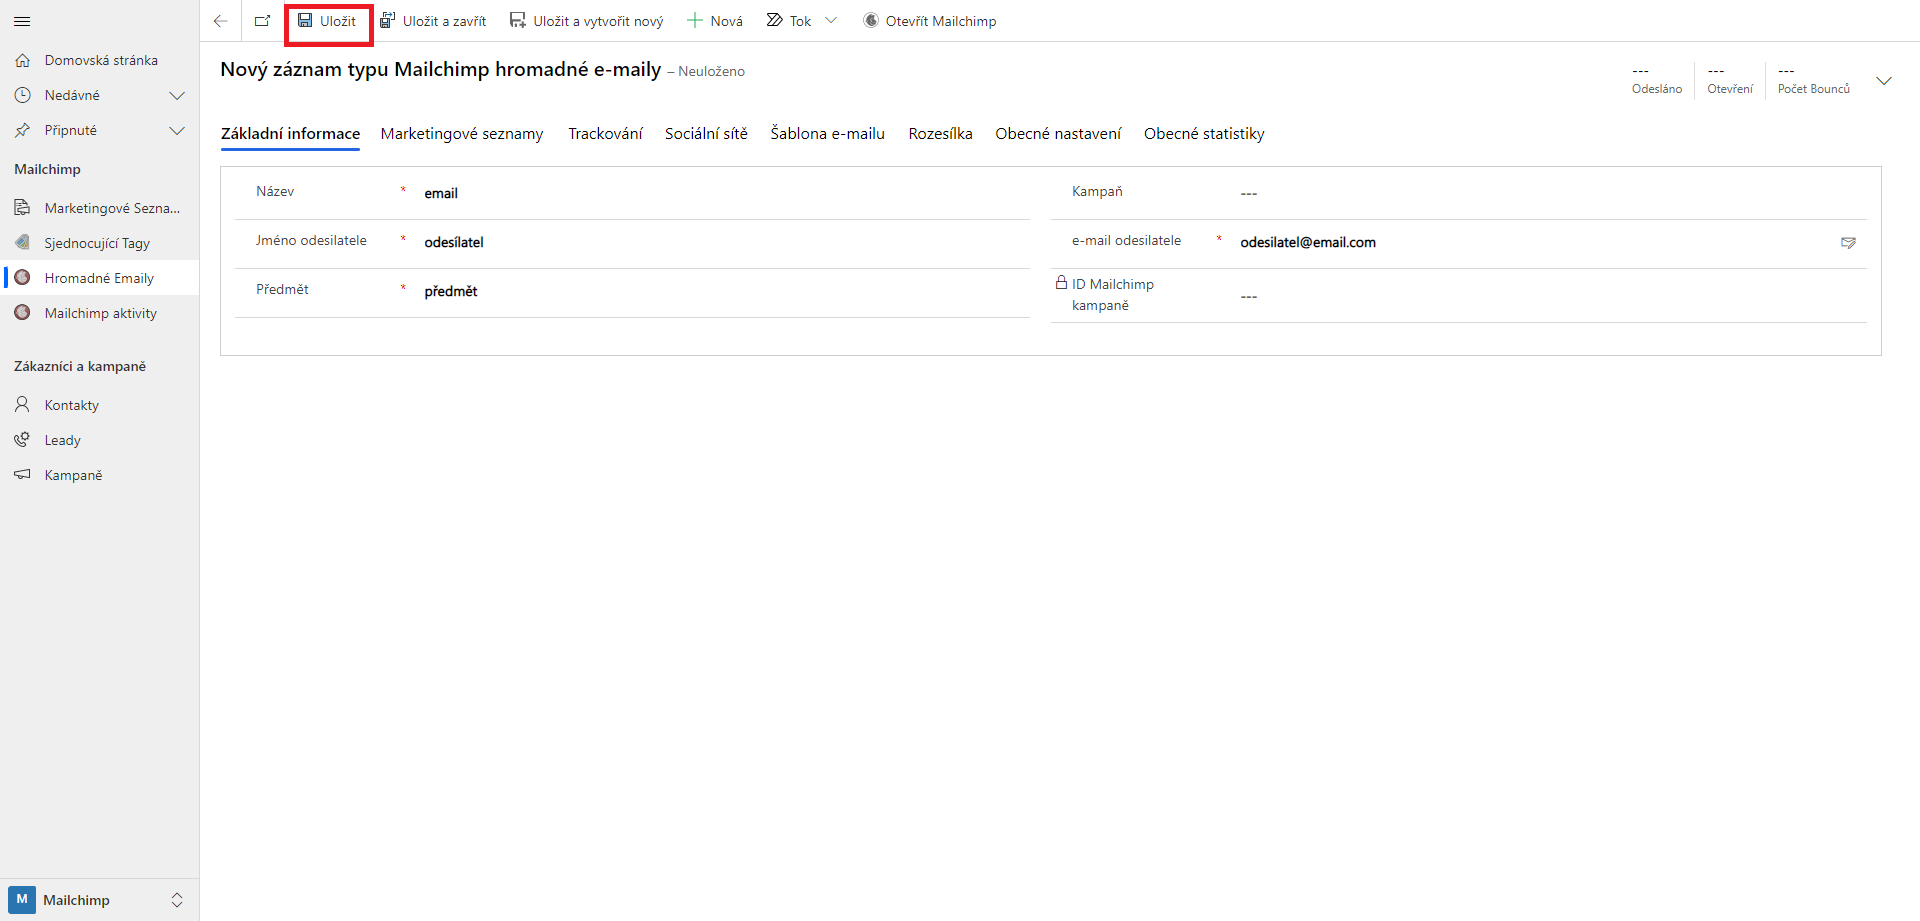Expand the header fields chevron

(x=1883, y=81)
